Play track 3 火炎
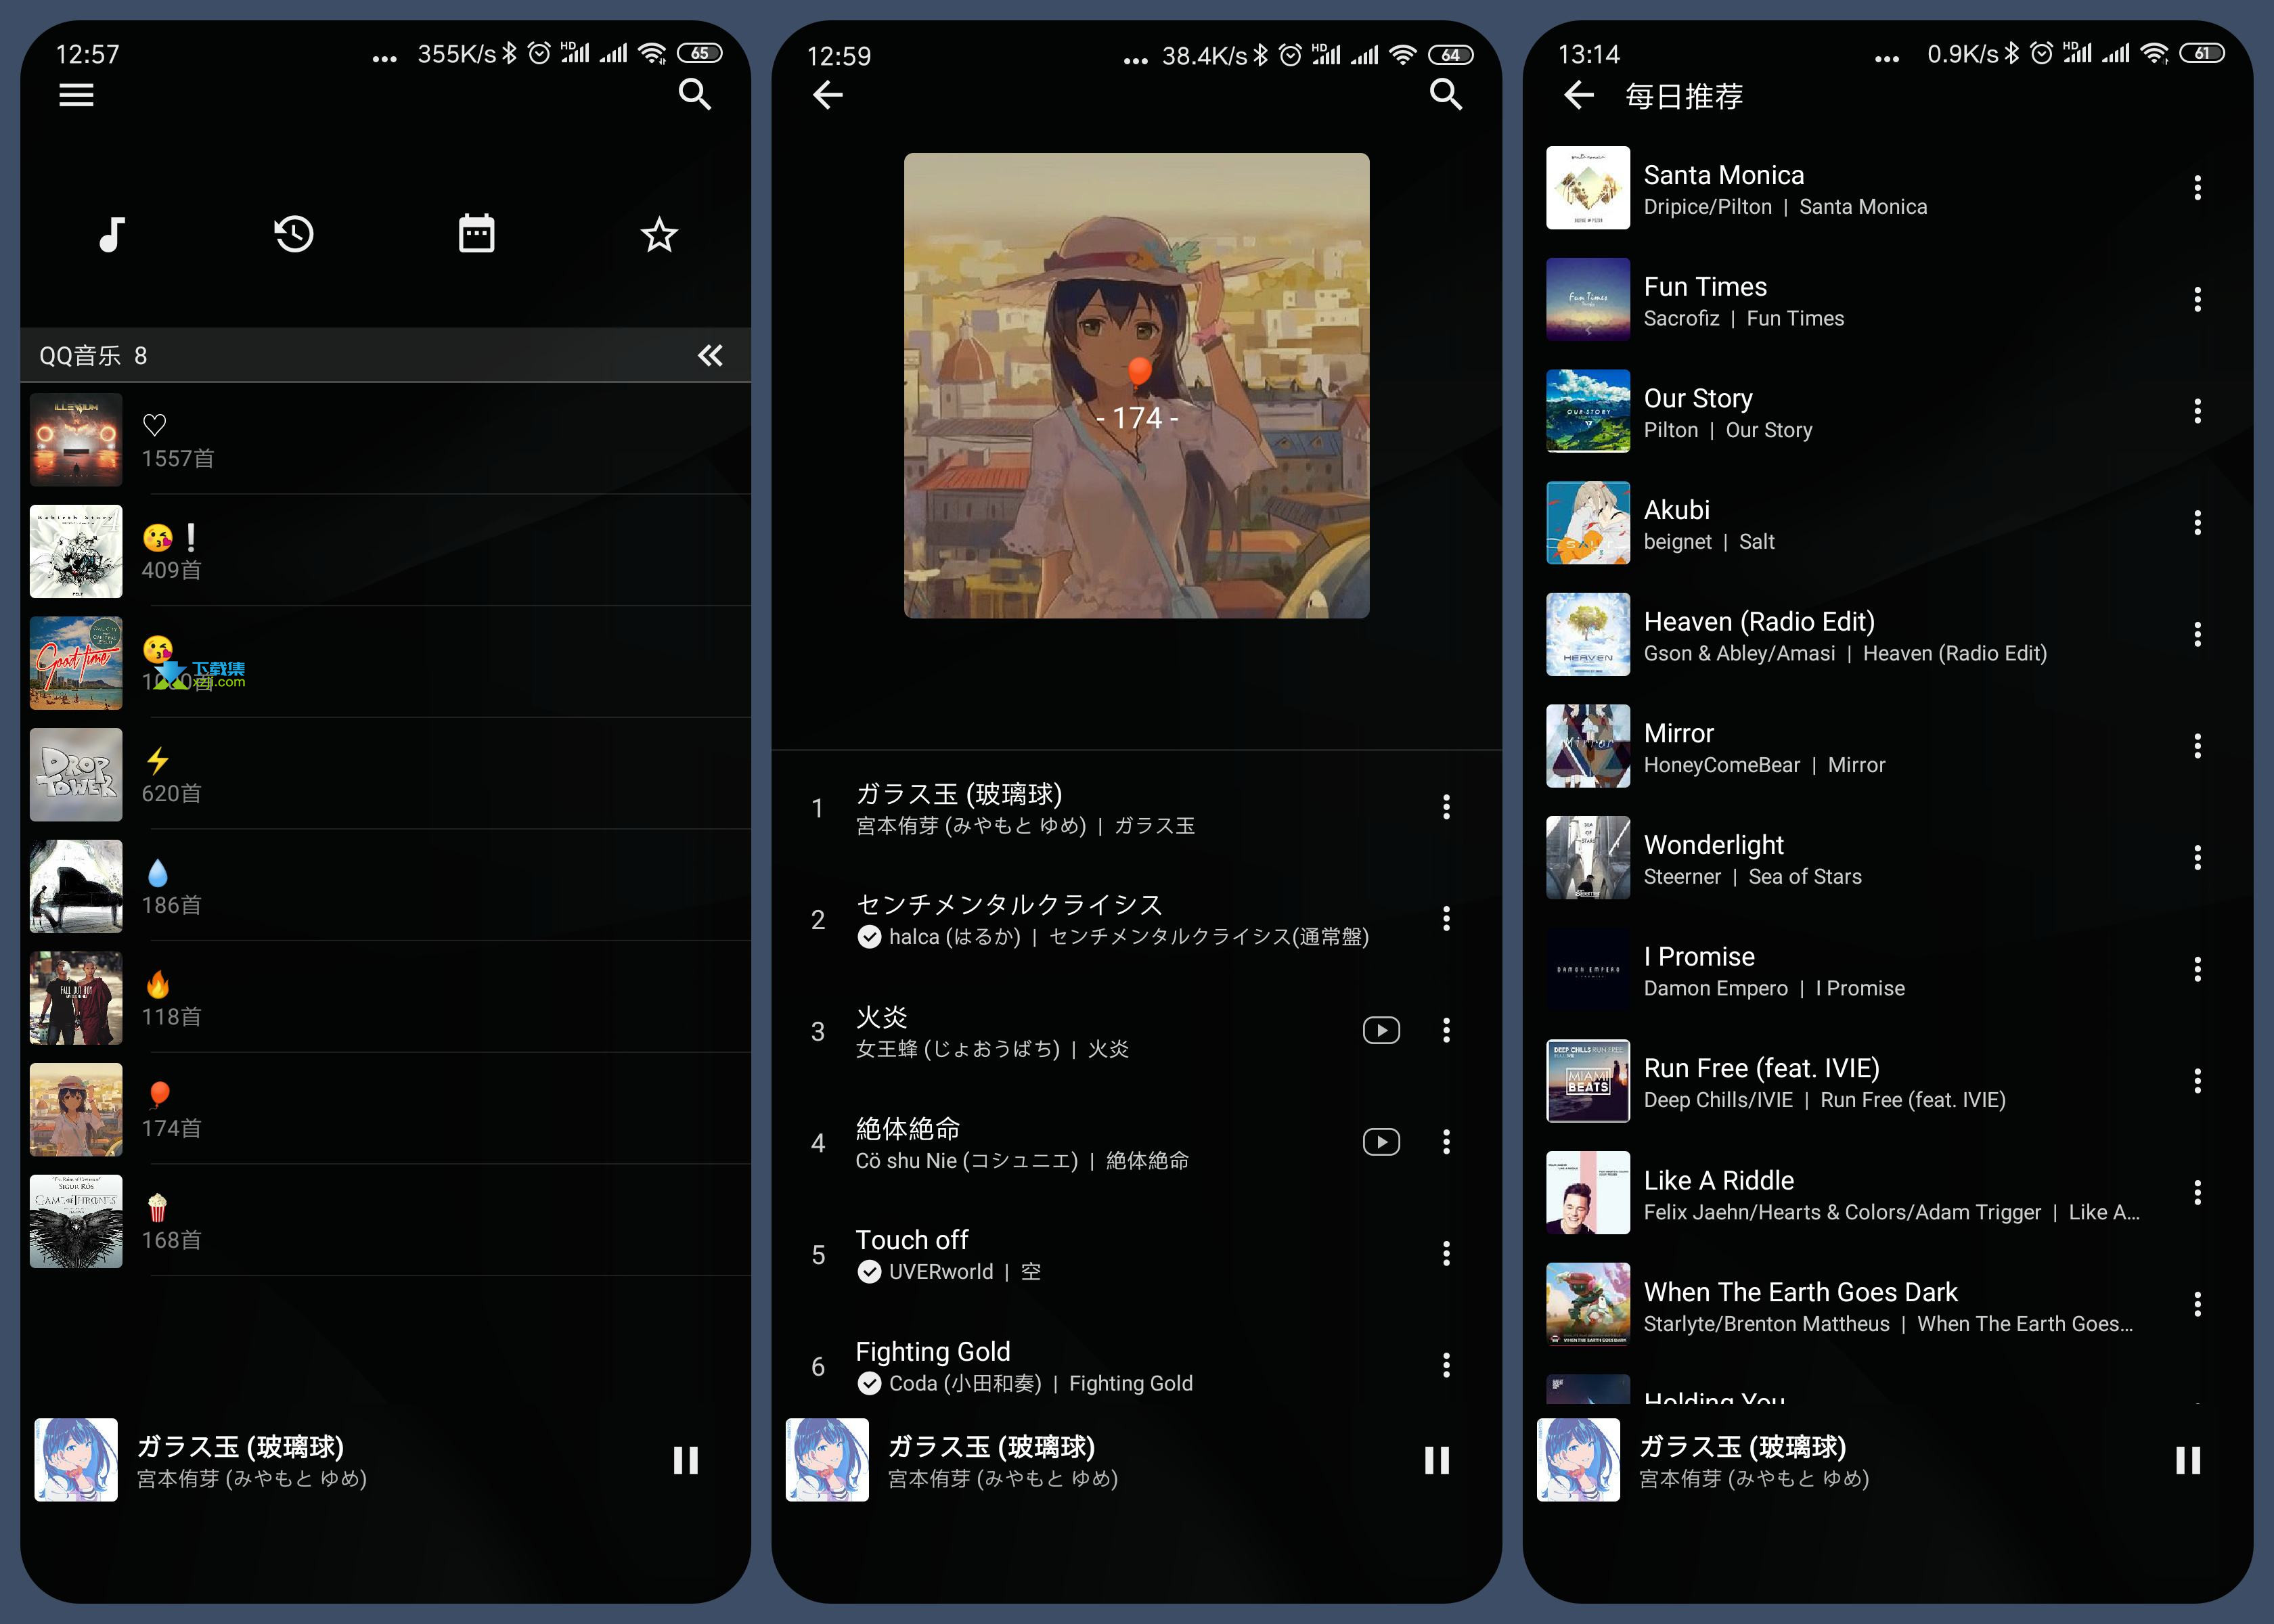 coord(1137,1032)
